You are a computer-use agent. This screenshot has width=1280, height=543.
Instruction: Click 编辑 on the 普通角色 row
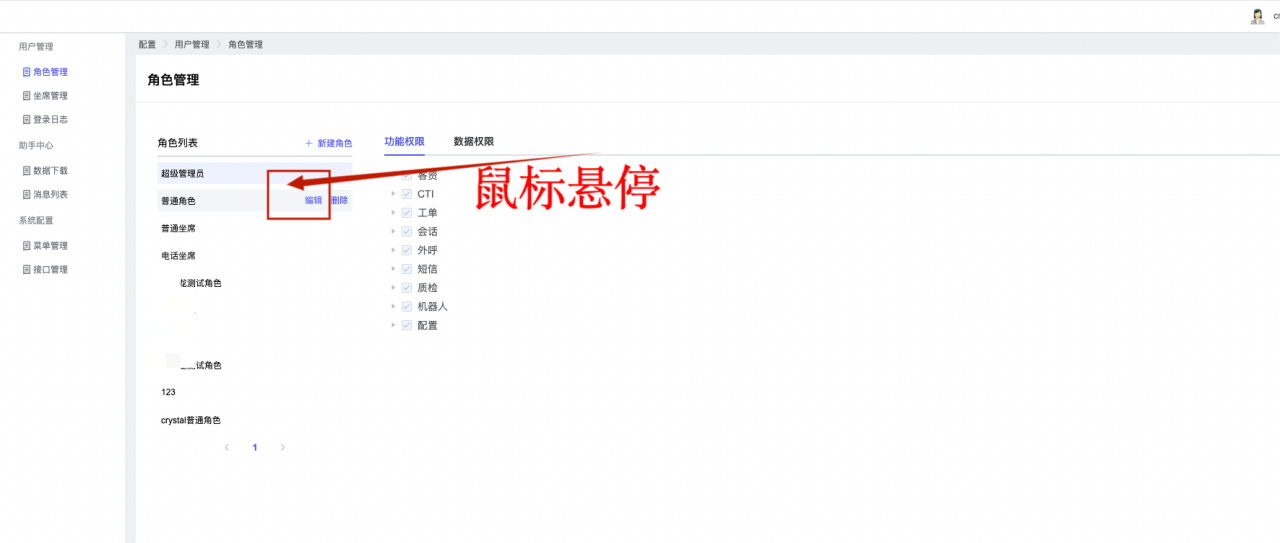tap(314, 201)
